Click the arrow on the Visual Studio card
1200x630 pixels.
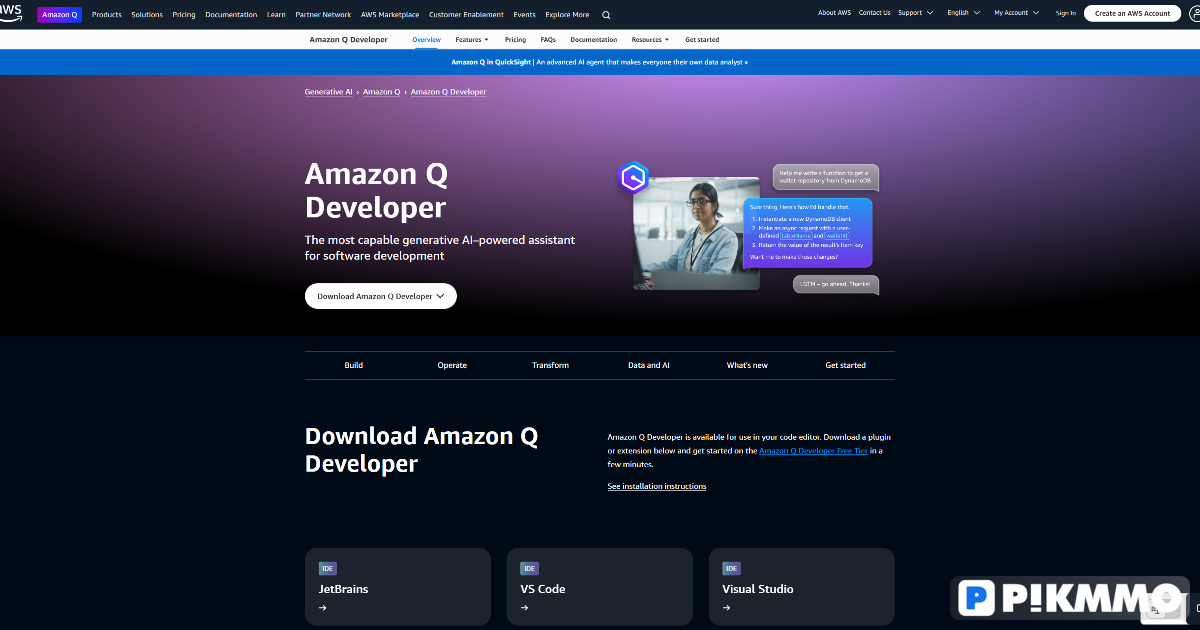tap(726, 607)
